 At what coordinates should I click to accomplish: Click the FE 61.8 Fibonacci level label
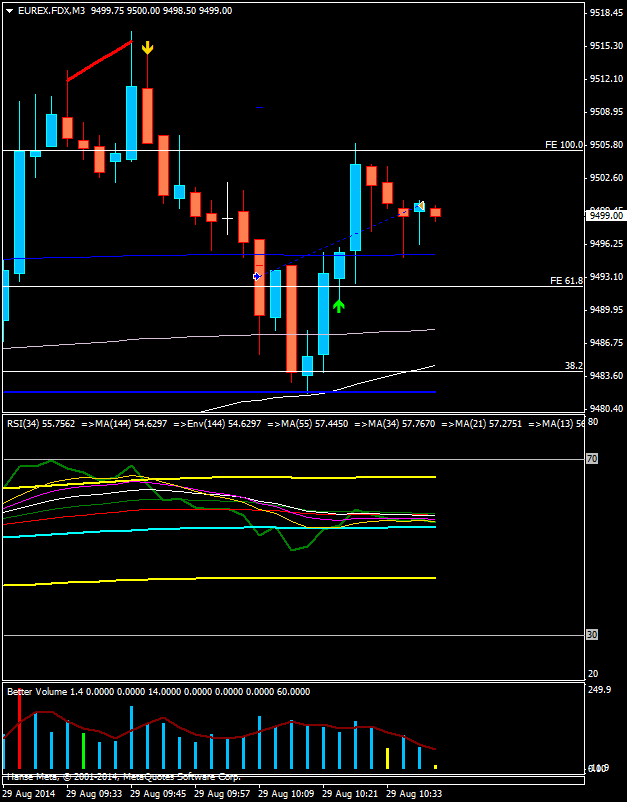566,281
